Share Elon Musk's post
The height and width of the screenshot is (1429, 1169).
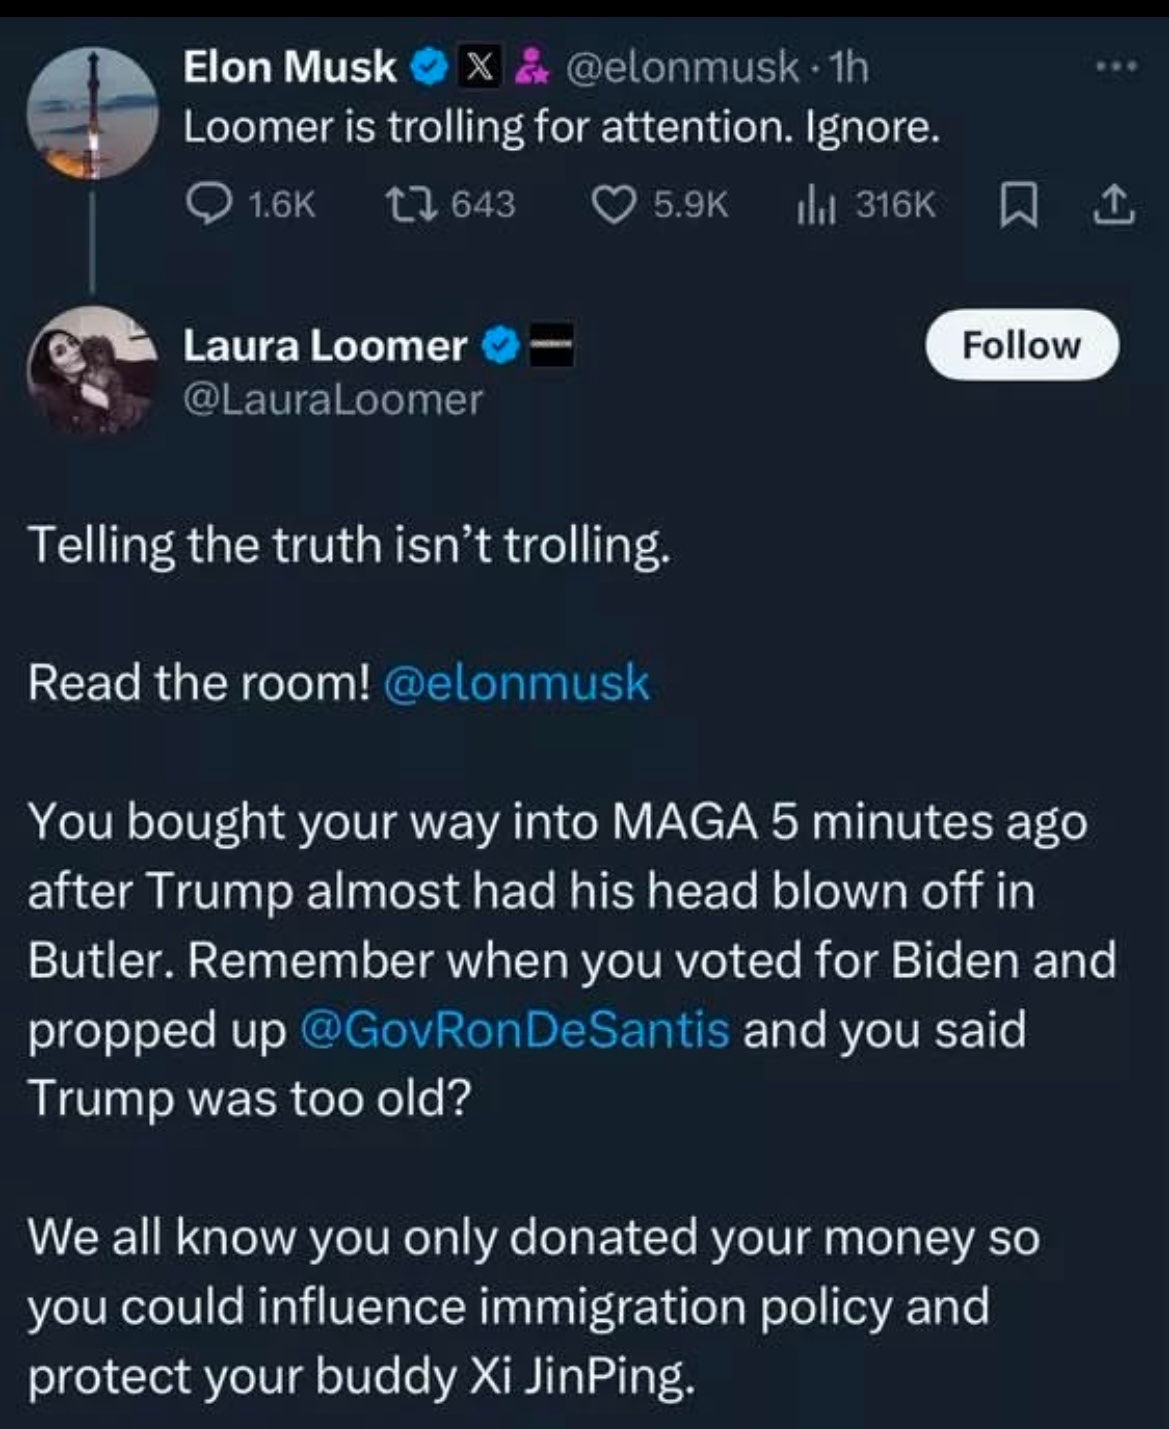[1113, 204]
